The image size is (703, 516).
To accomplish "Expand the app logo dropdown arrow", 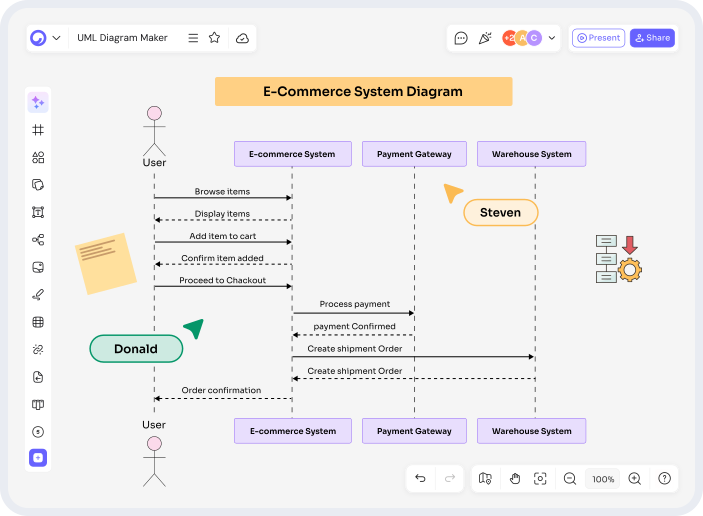I will point(56,38).
